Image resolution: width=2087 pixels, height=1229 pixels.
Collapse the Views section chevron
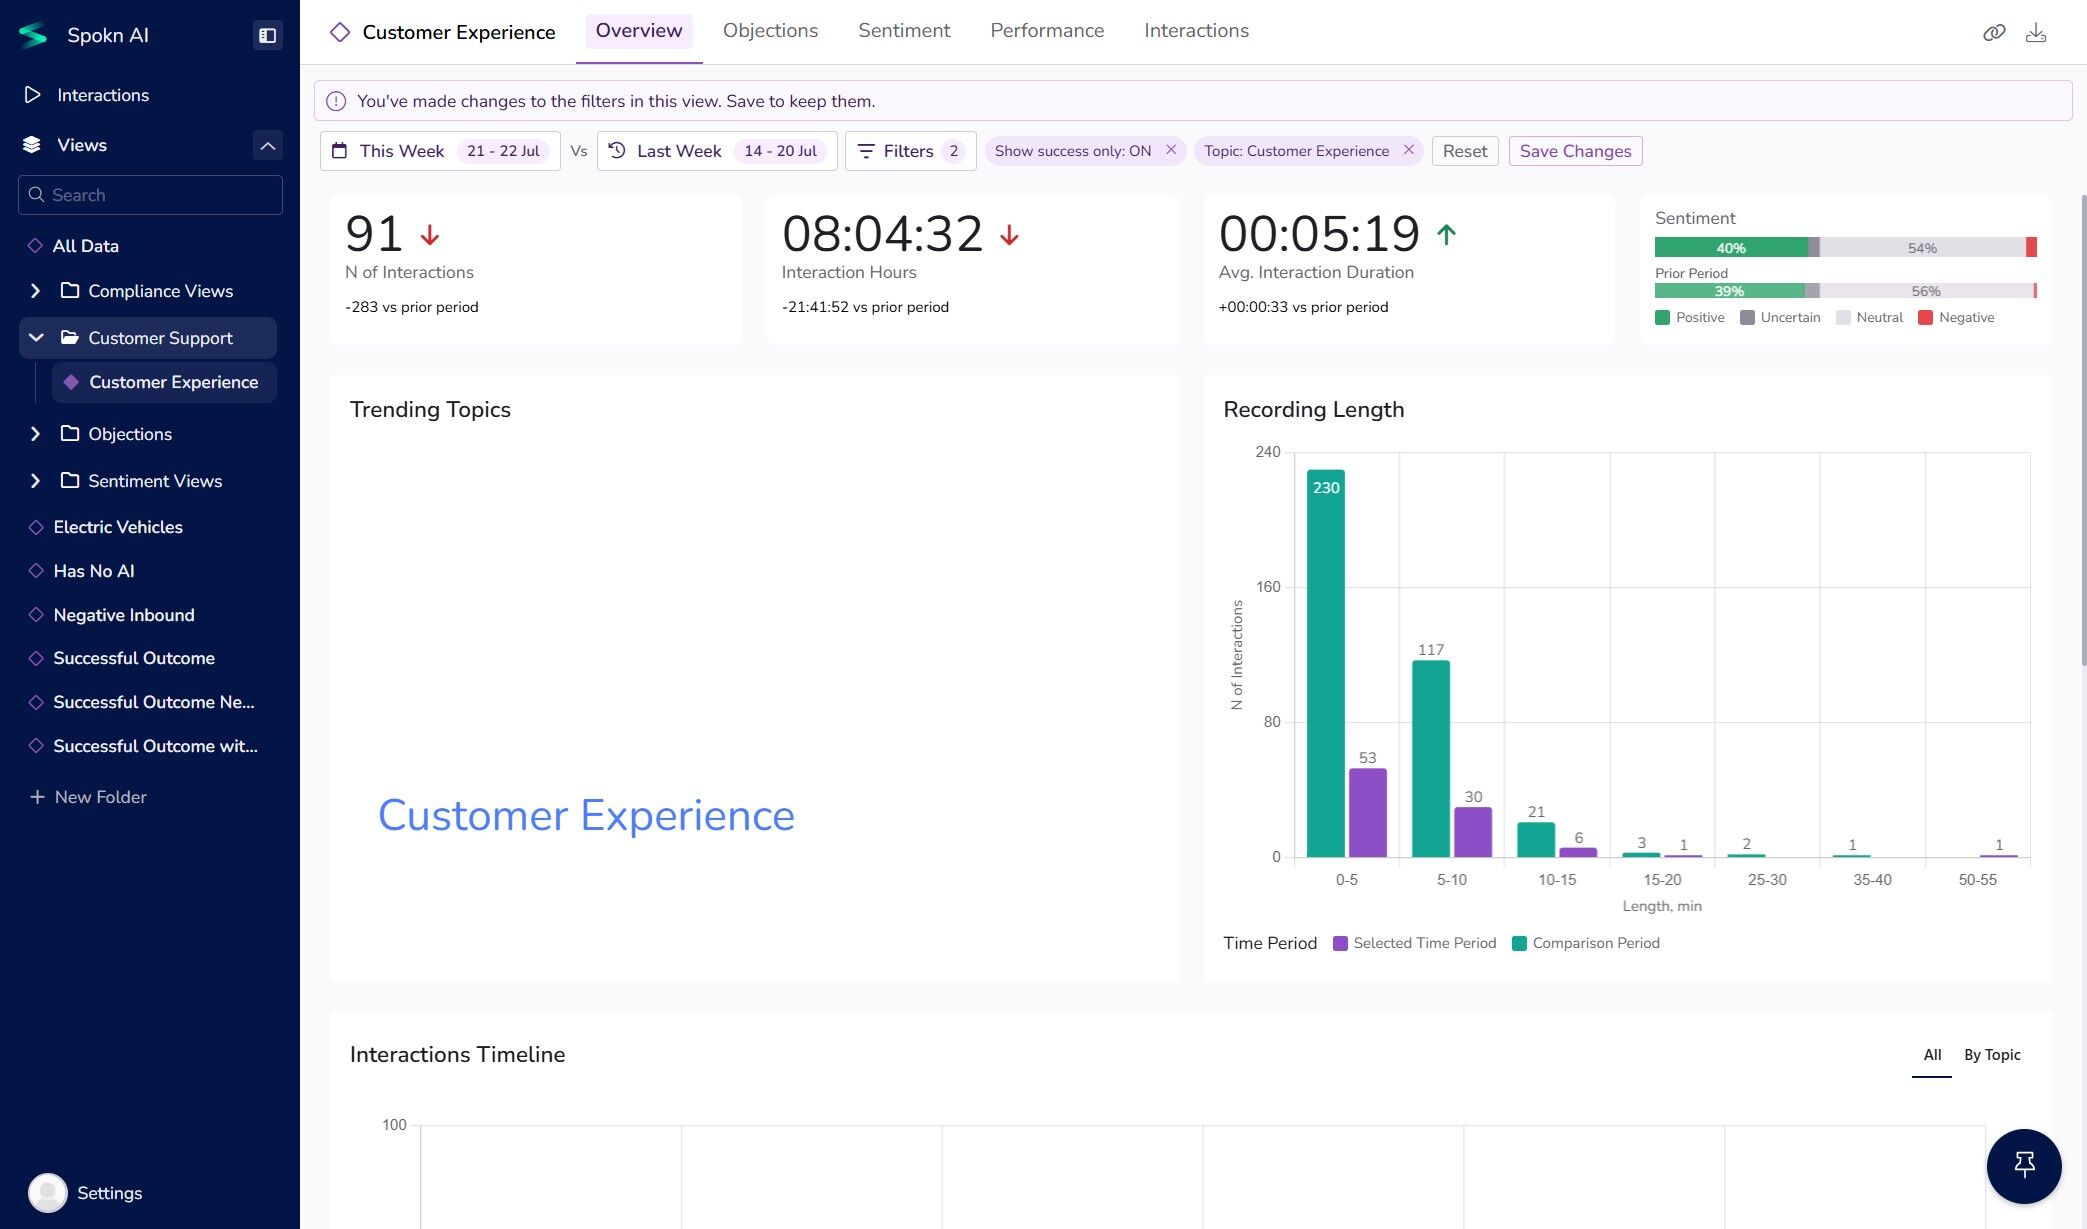pyautogui.click(x=267, y=145)
